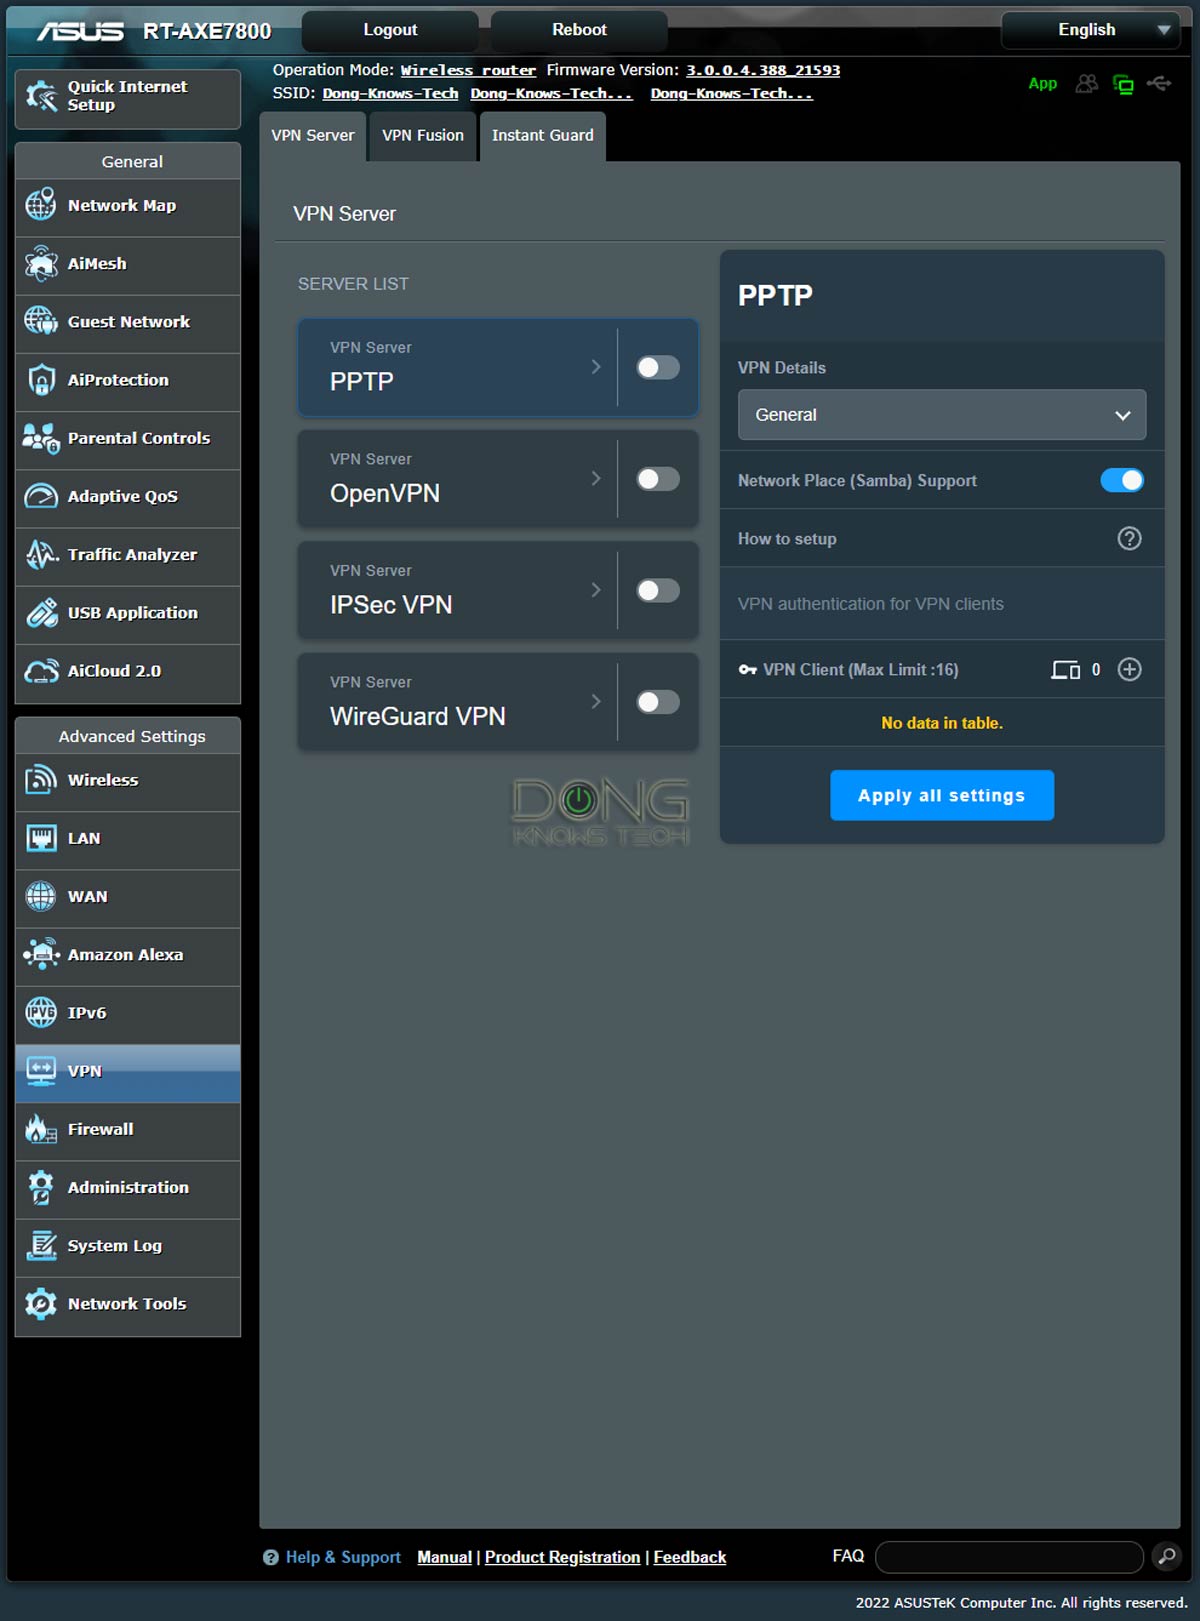Click the Wireless signal icon
This screenshot has height=1621, width=1200.
41,780
